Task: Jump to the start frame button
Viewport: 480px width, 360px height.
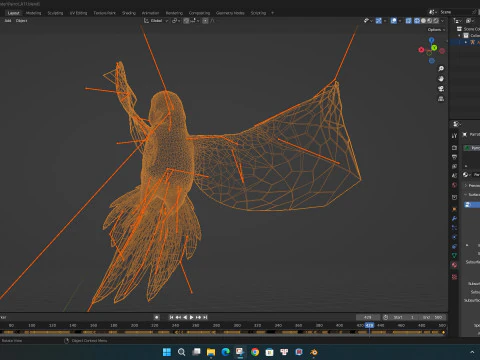Action: pyautogui.click(x=171, y=317)
